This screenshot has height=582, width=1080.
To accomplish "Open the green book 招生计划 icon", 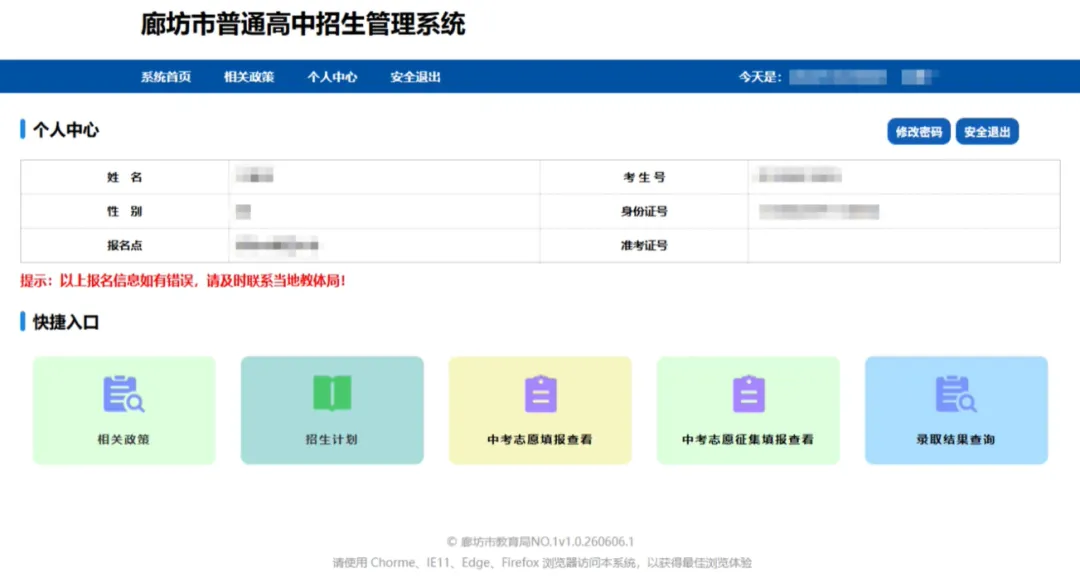I will coord(332,393).
